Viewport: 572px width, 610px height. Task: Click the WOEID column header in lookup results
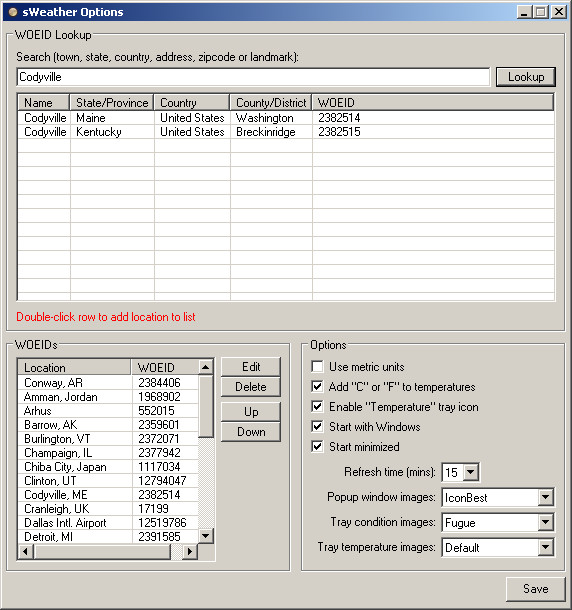pos(433,103)
